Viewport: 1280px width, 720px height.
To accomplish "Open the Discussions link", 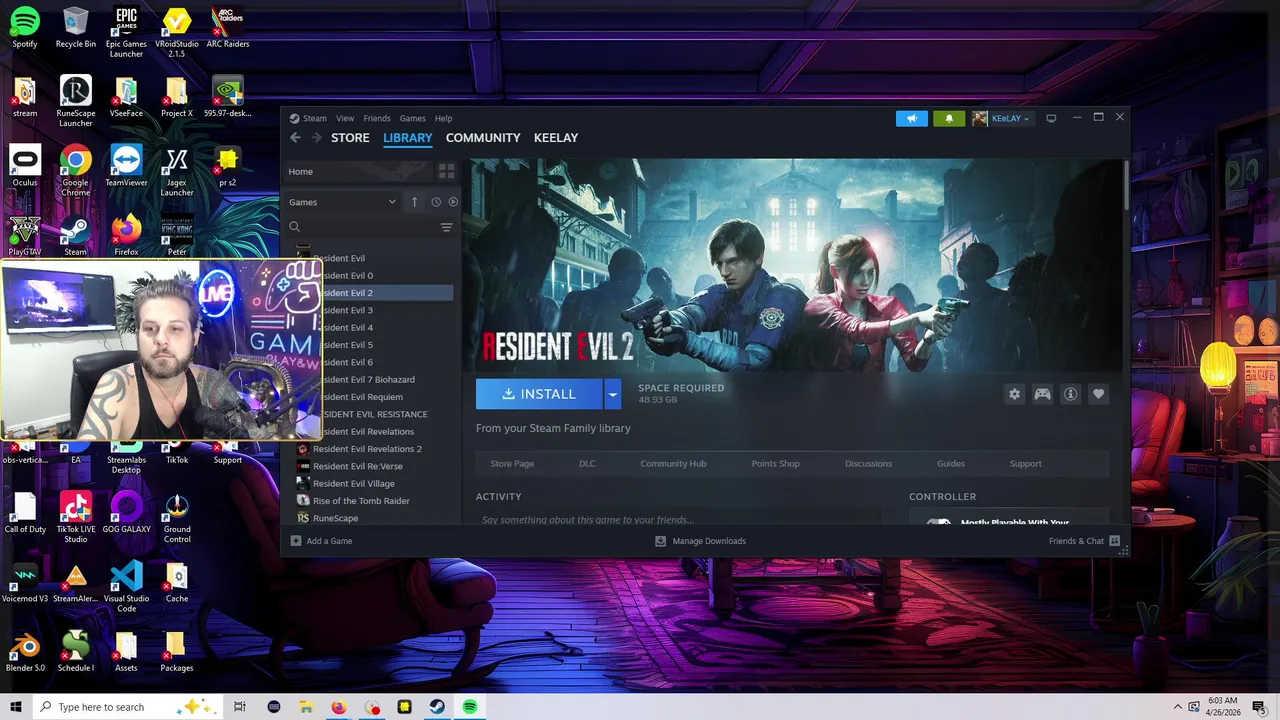I will point(868,464).
